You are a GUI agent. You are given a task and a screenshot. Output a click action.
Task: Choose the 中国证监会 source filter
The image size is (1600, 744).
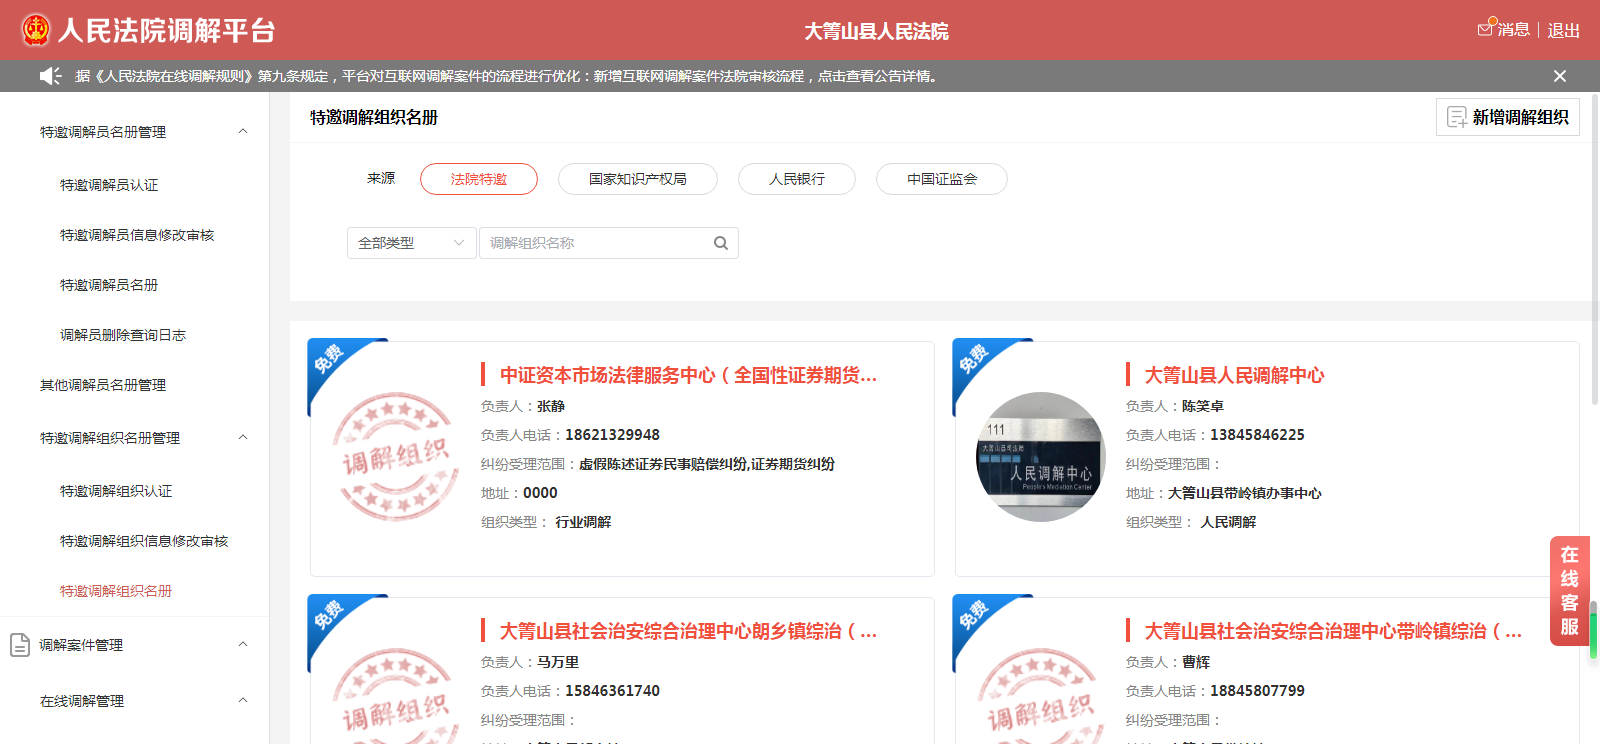[x=941, y=179]
